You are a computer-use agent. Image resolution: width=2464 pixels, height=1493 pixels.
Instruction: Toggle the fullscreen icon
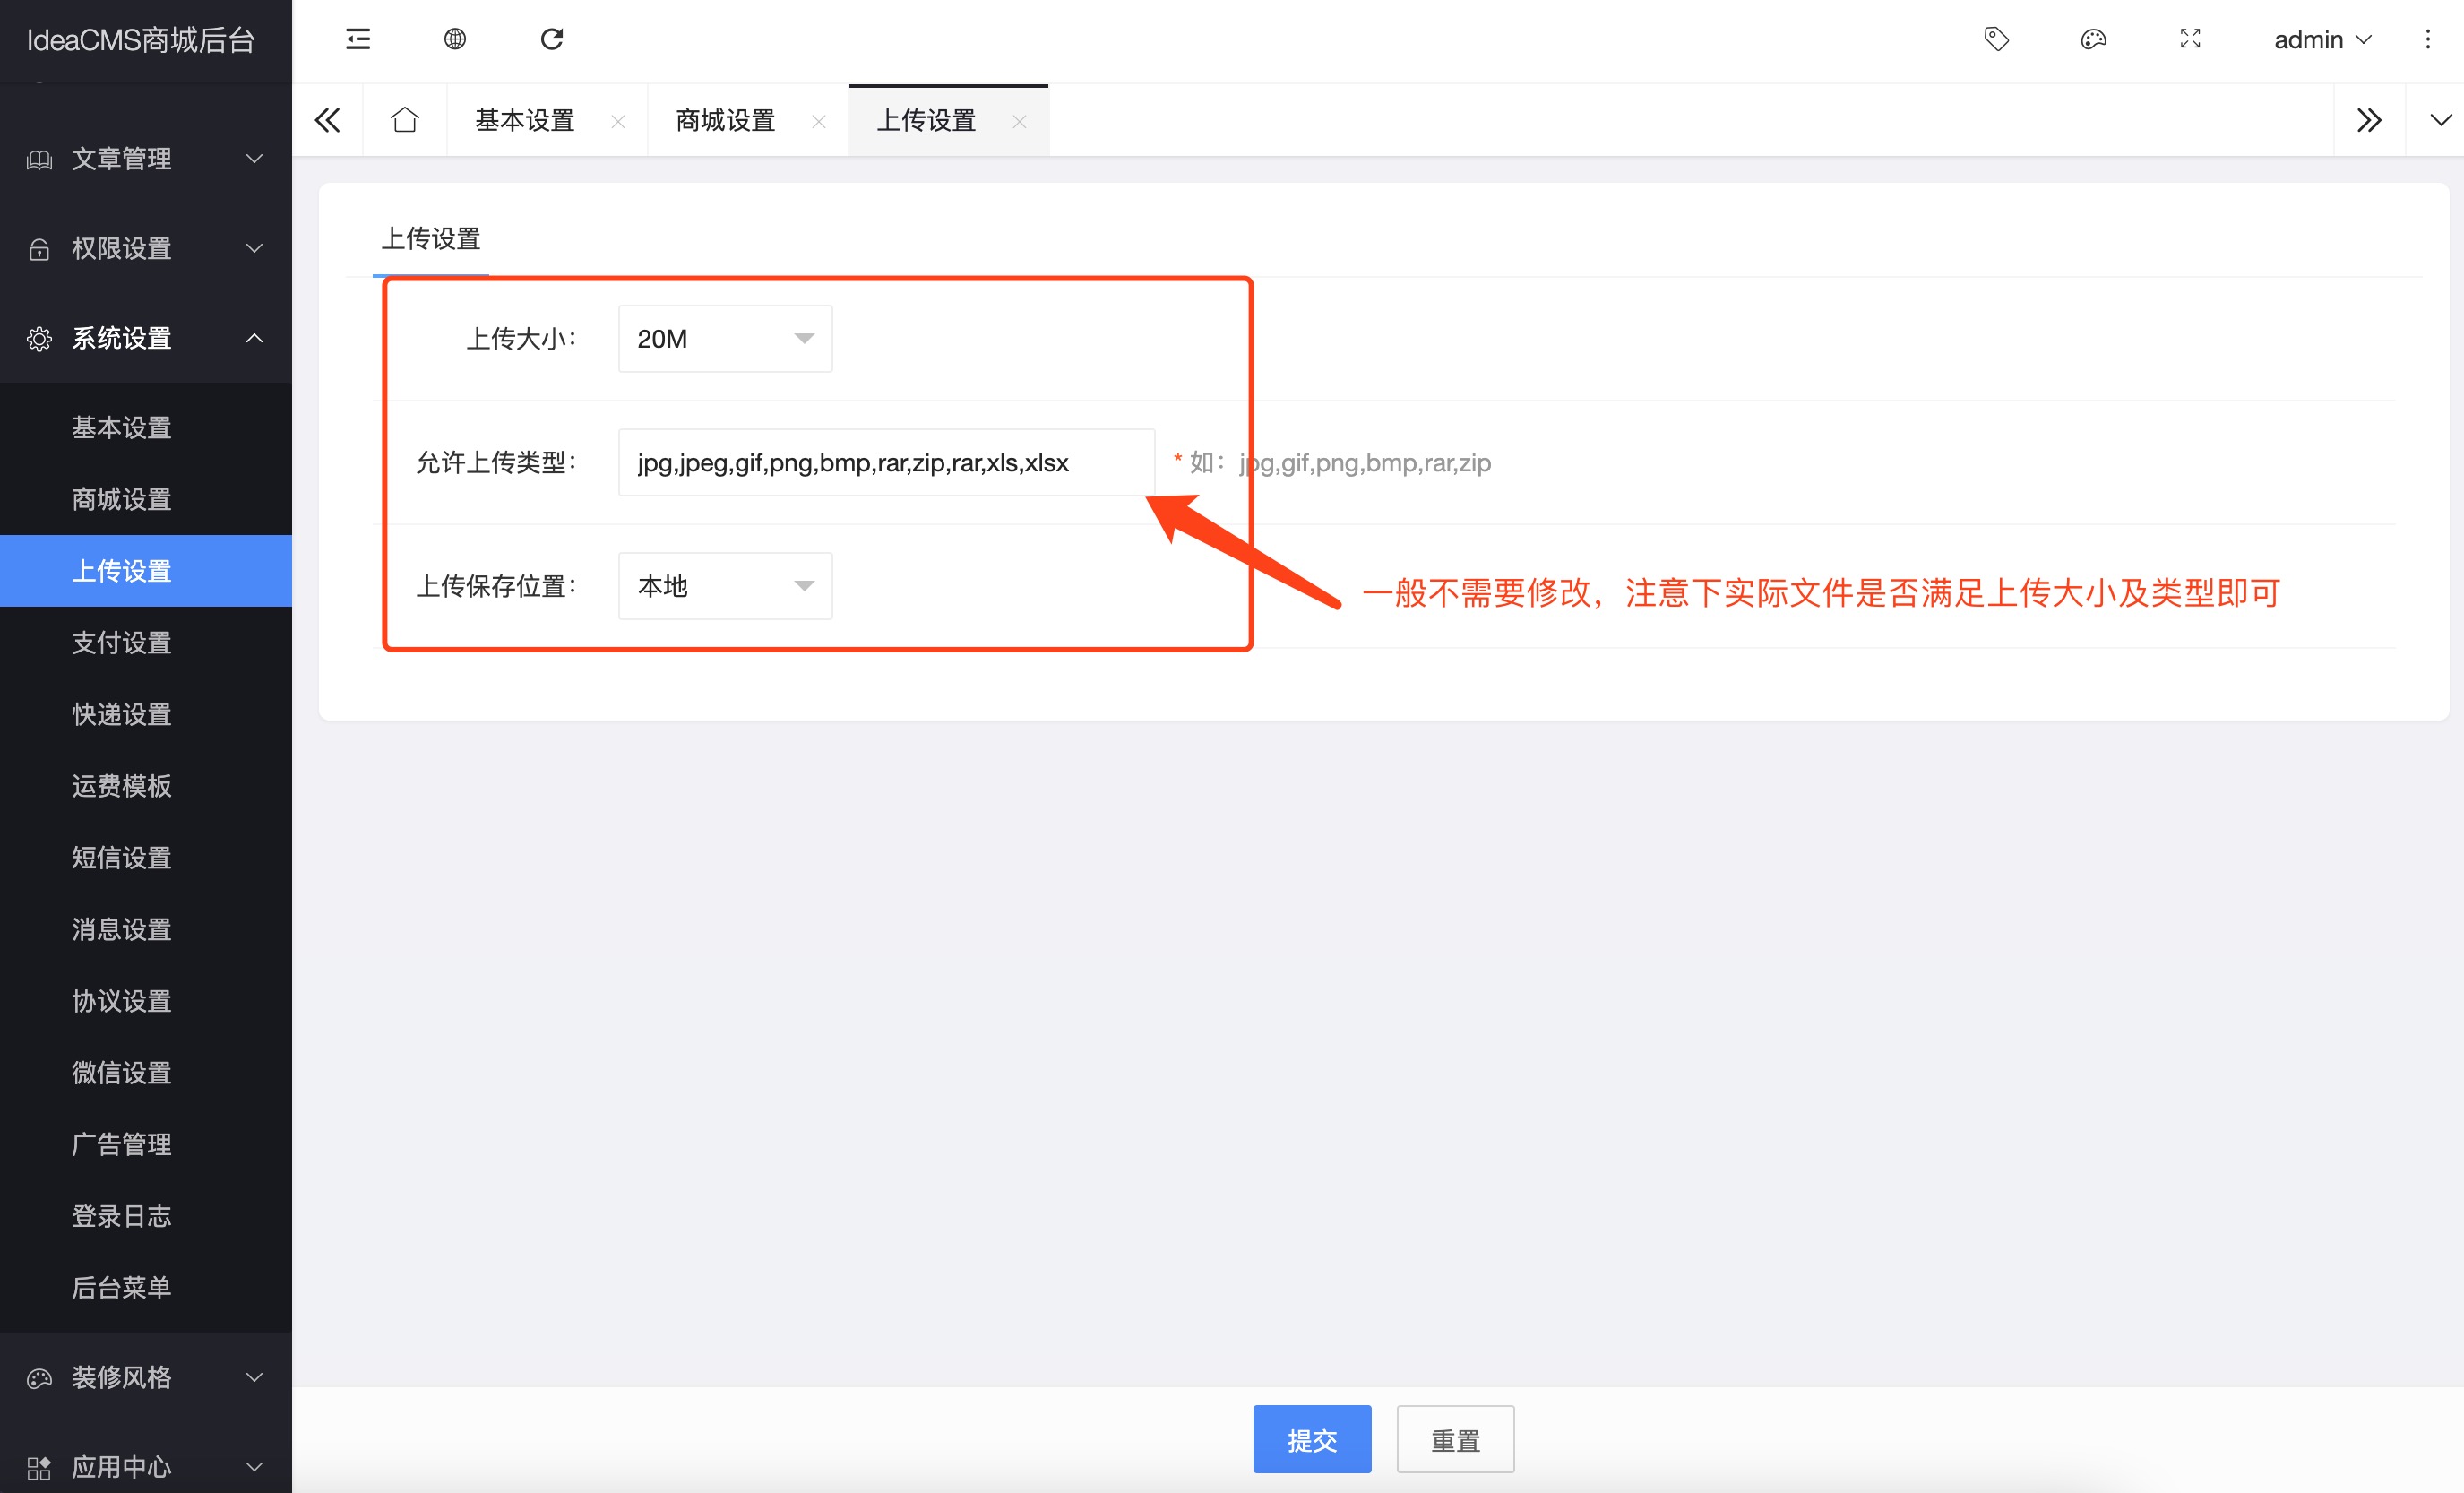pos(2190,39)
